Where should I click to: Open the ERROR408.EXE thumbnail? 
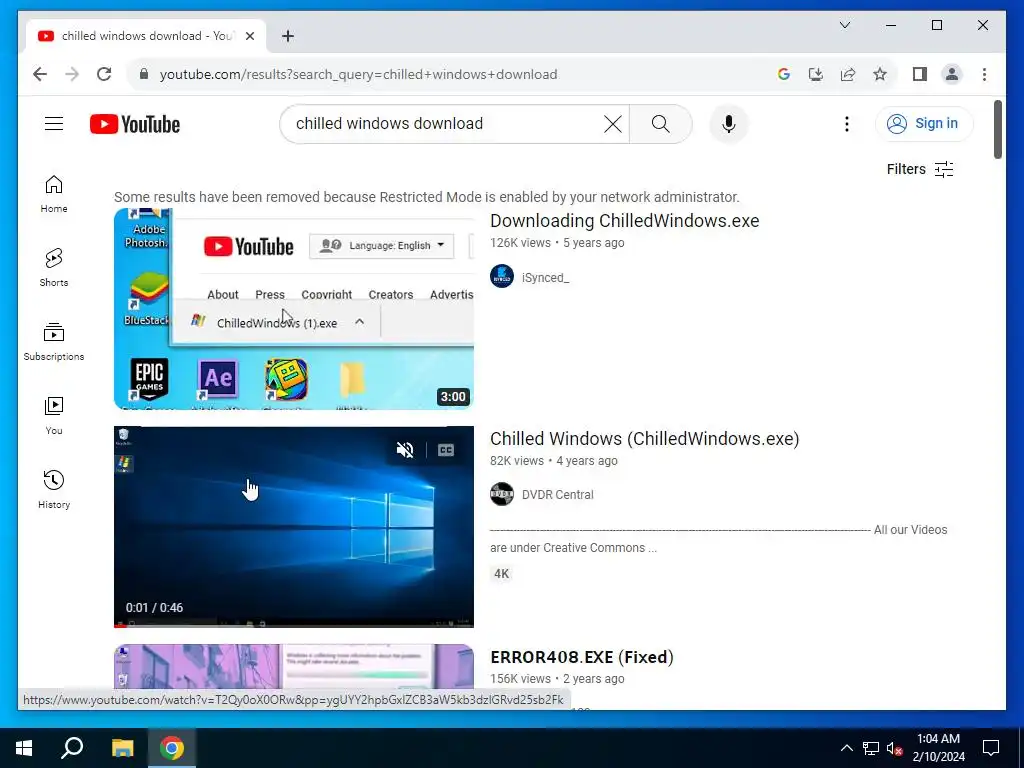point(294,666)
